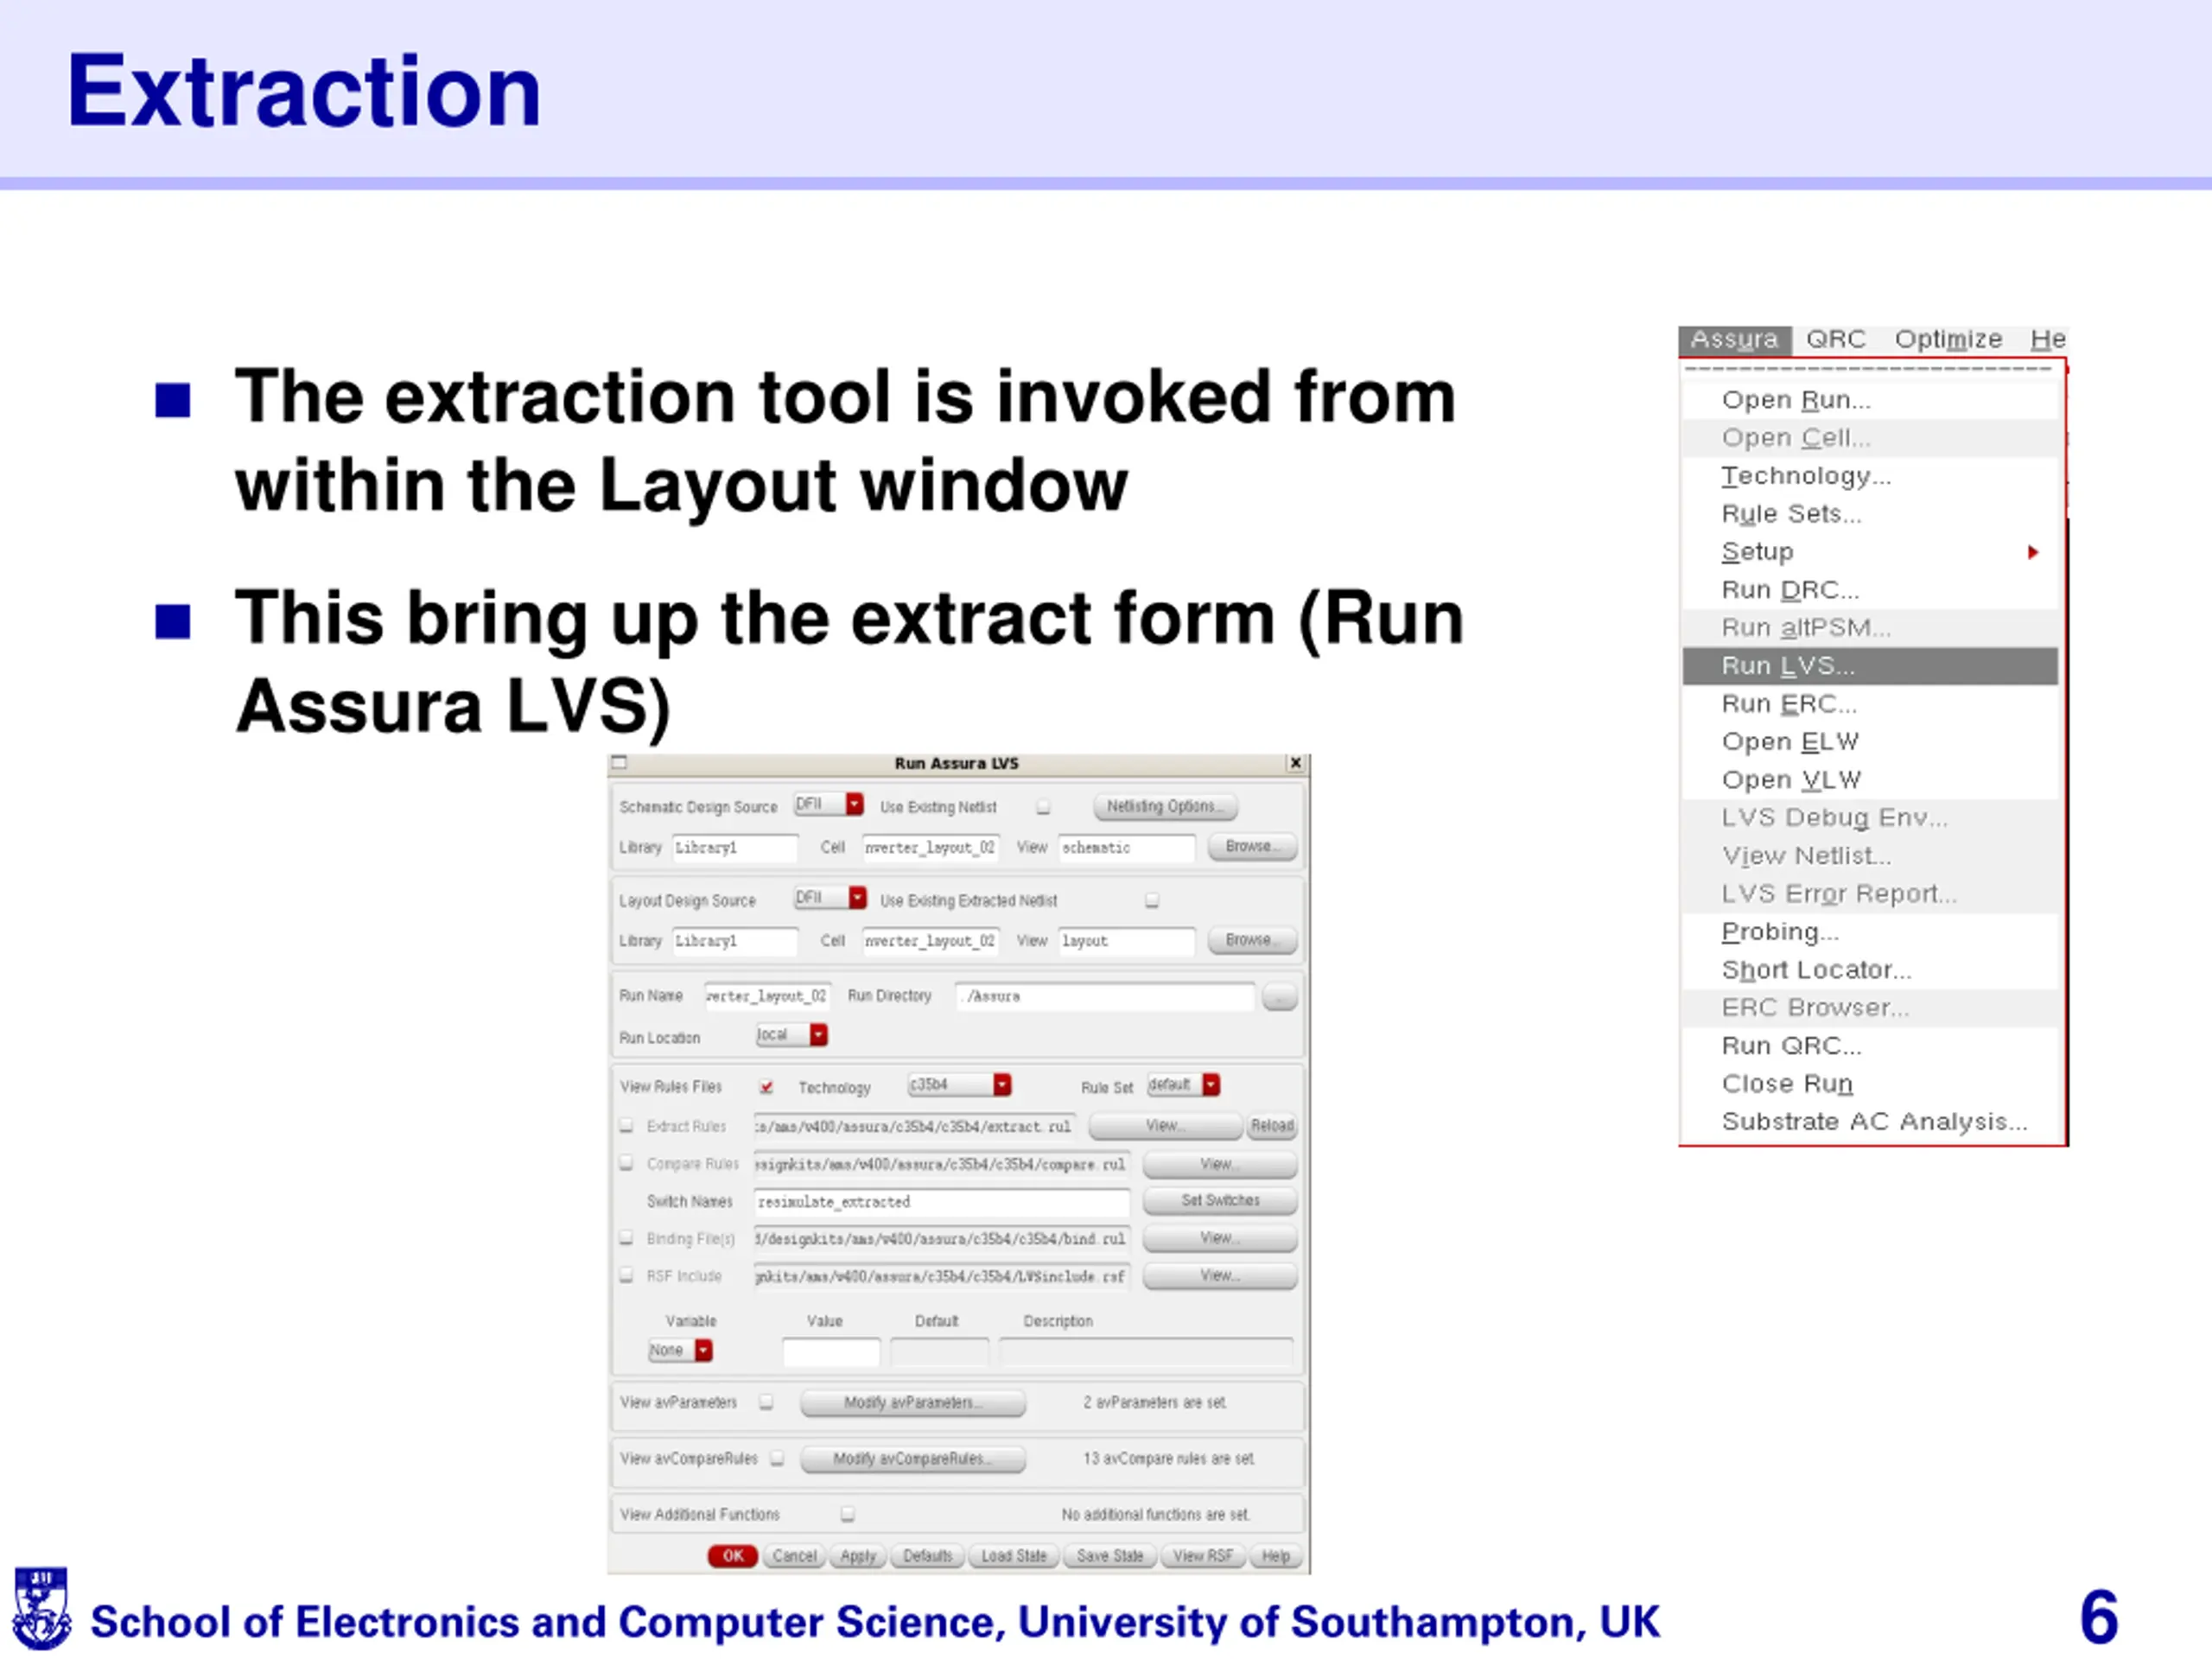Viewport: 2212px width, 1659px height.
Task: Enable the Extract Rules checkbox
Action: [x=627, y=1126]
